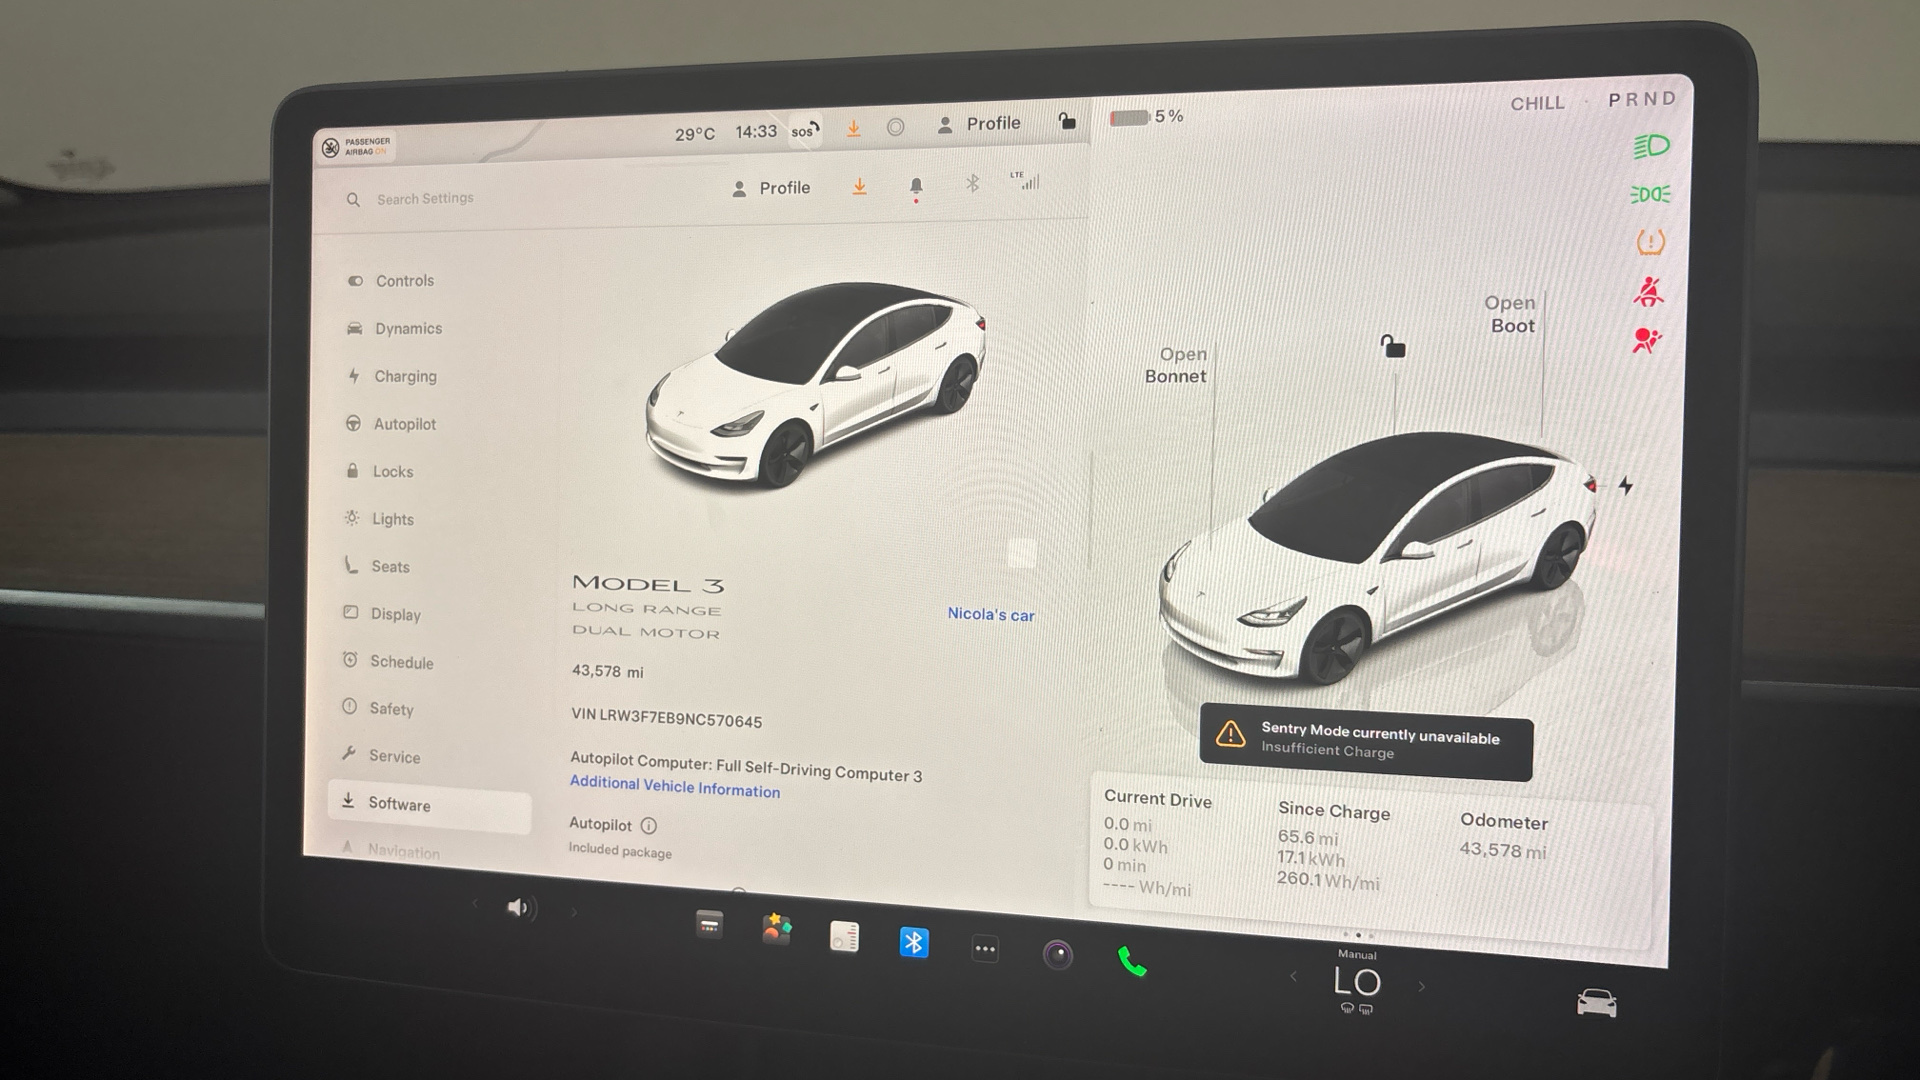Click the charge port lightning icon
Screen dimensions: 1920x1080
click(1626, 486)
